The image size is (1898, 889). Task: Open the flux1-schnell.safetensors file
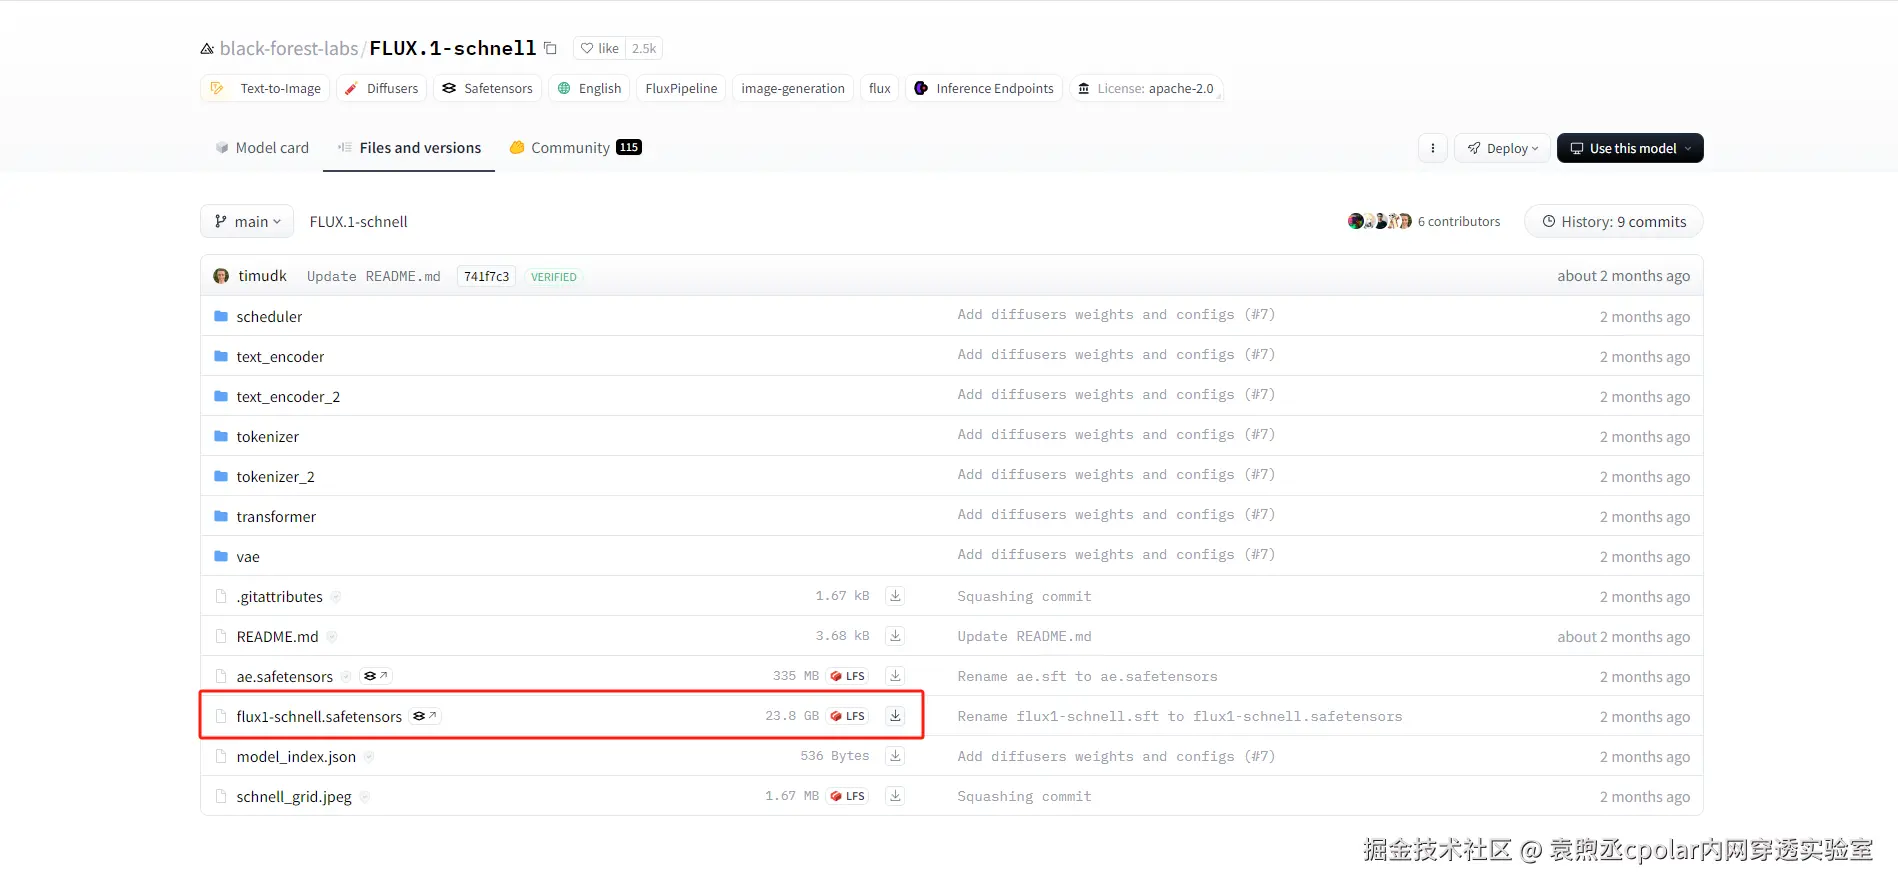[x=319, y=717]
